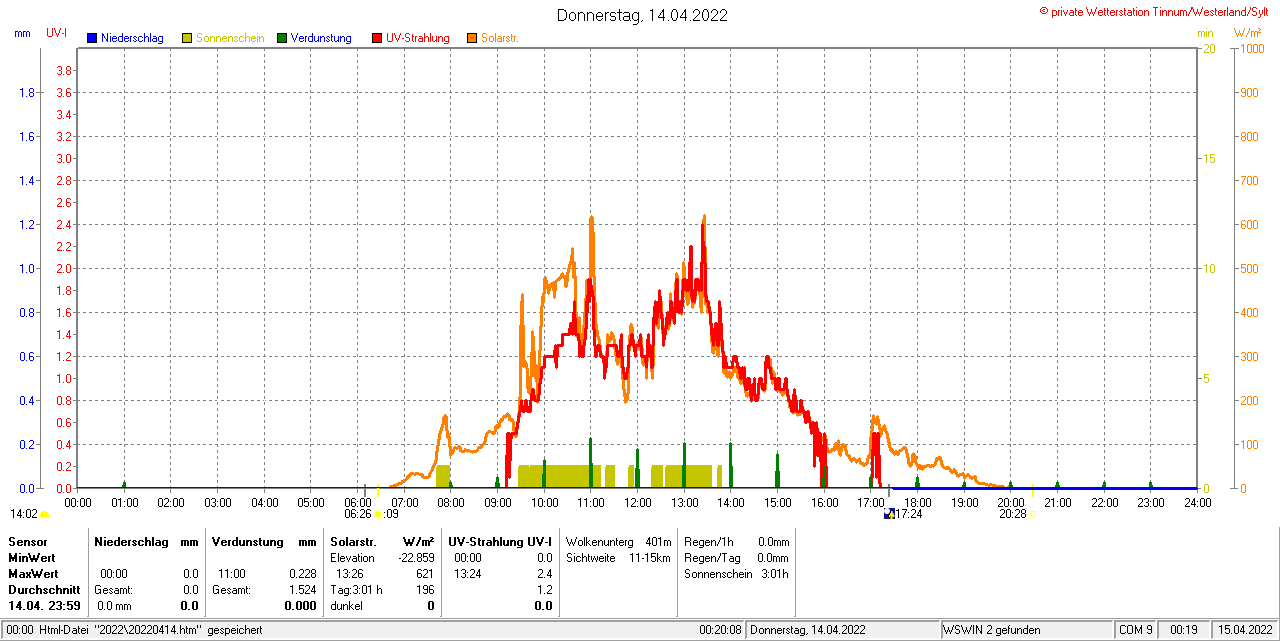Viewport: 1280px width, 641px height.
Task: Click the UV maximum value 2.4
Action: pyautogui.click(x=544, y=574)
